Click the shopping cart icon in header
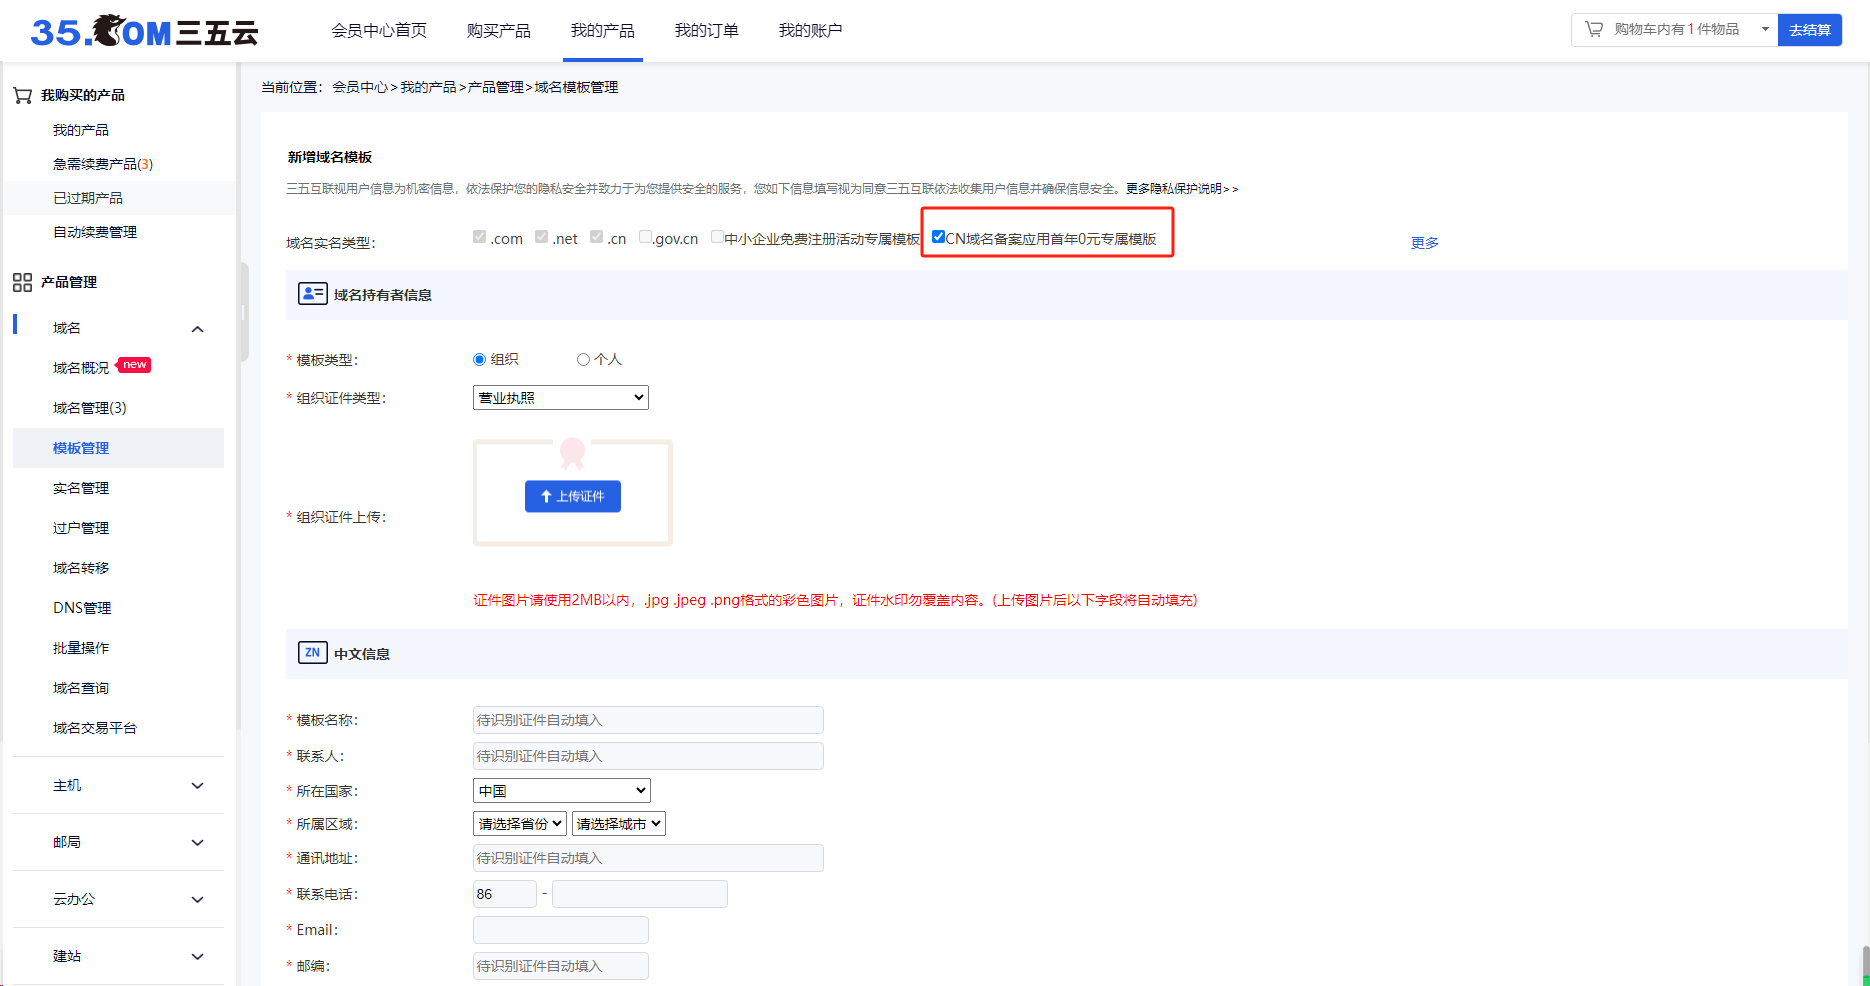The image size is (1870, 986). point(1594,30)
